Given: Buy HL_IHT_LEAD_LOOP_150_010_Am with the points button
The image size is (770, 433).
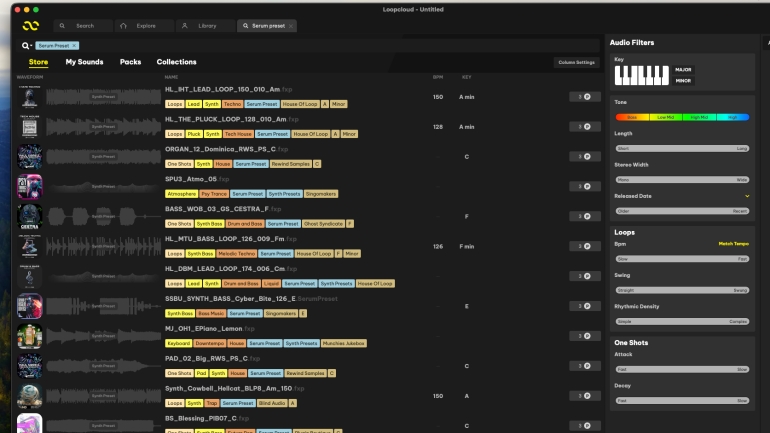Looking at the screenshot, I should tap(583, 97).
